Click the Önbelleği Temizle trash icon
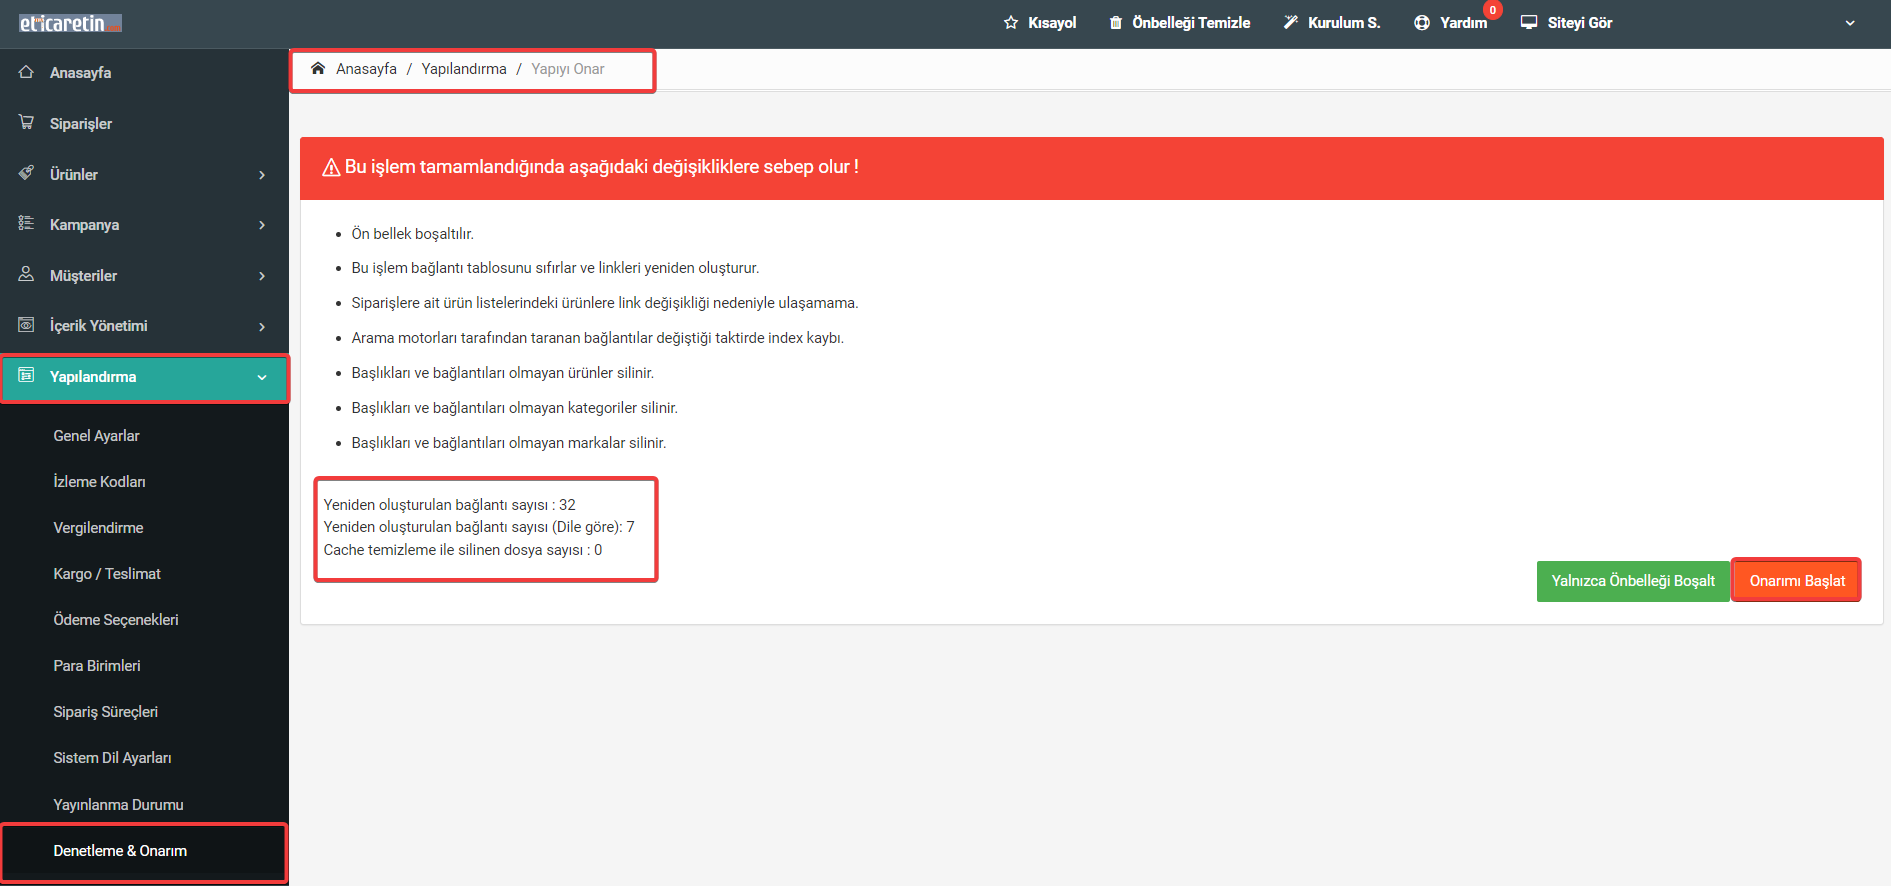 [1116, 23]
